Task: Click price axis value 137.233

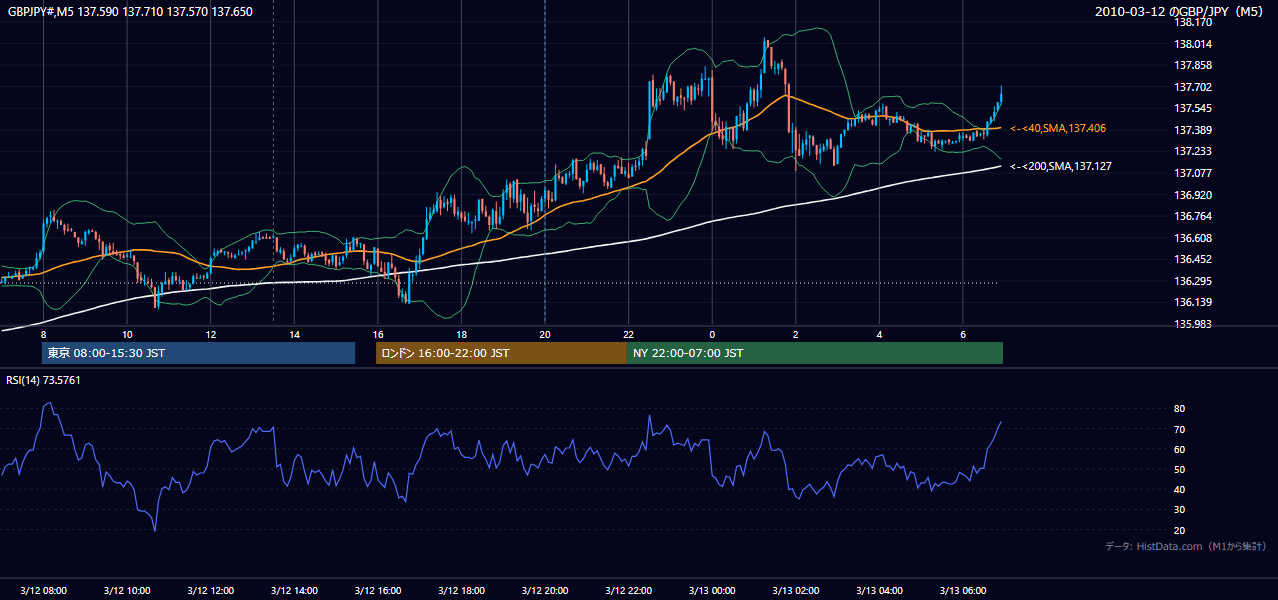Action: tap(1192, 151)
